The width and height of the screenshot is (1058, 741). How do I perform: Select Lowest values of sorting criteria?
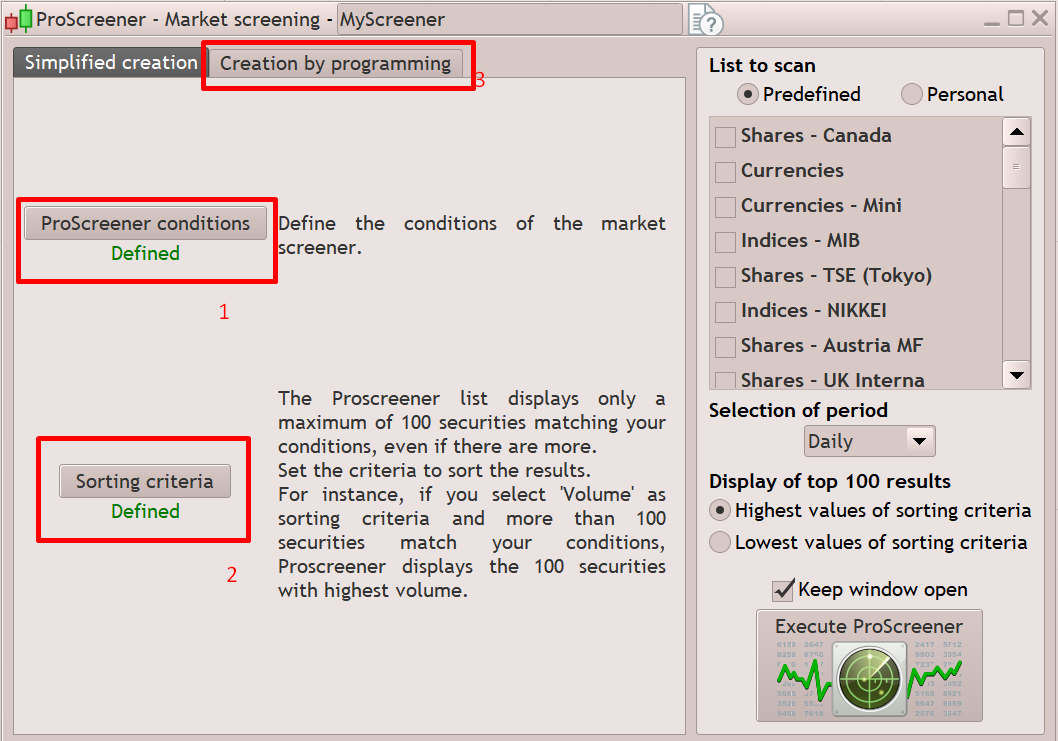[720, 542]
